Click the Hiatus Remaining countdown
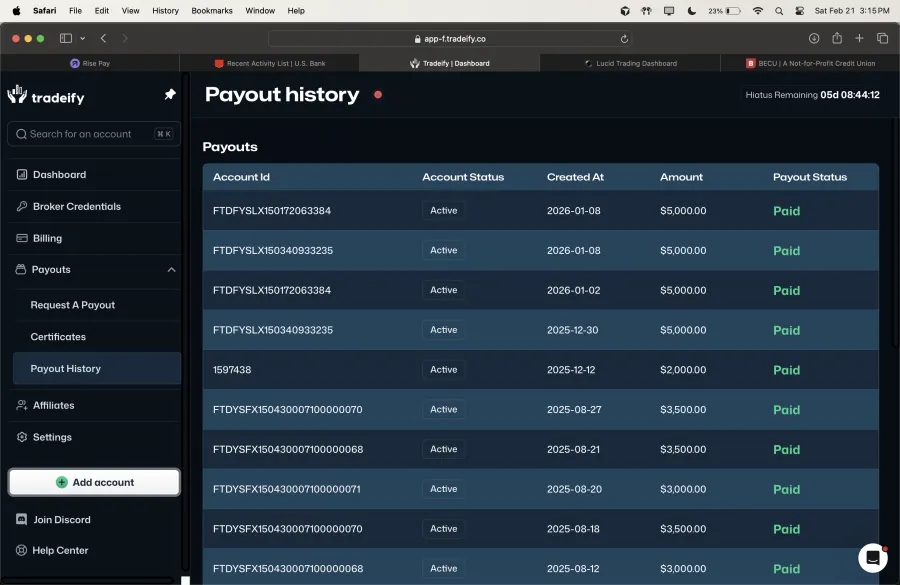Viewport: 900px width, 585px height. pos(812,95)
